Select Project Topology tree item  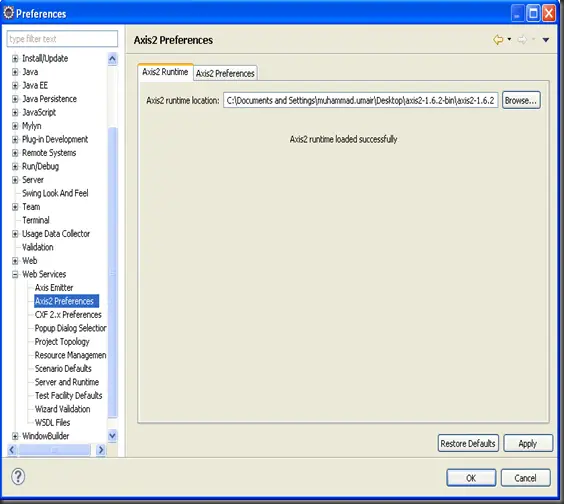[x=62, y=341]
